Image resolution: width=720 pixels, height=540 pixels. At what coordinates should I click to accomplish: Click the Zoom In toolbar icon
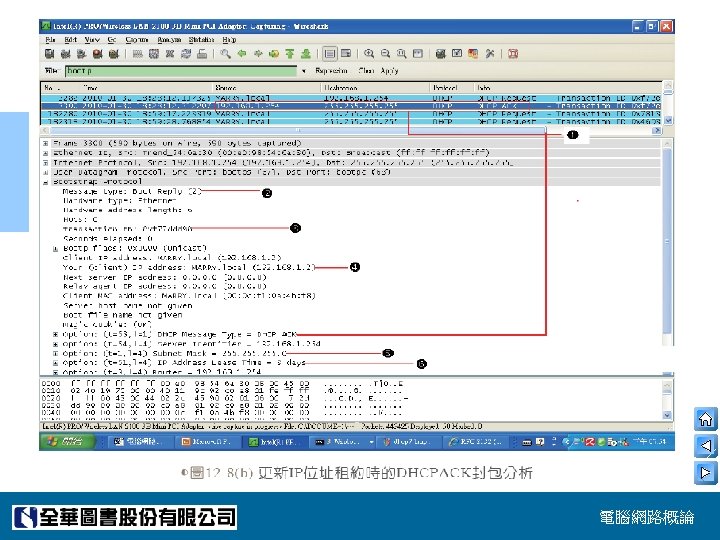click(369, 54)
